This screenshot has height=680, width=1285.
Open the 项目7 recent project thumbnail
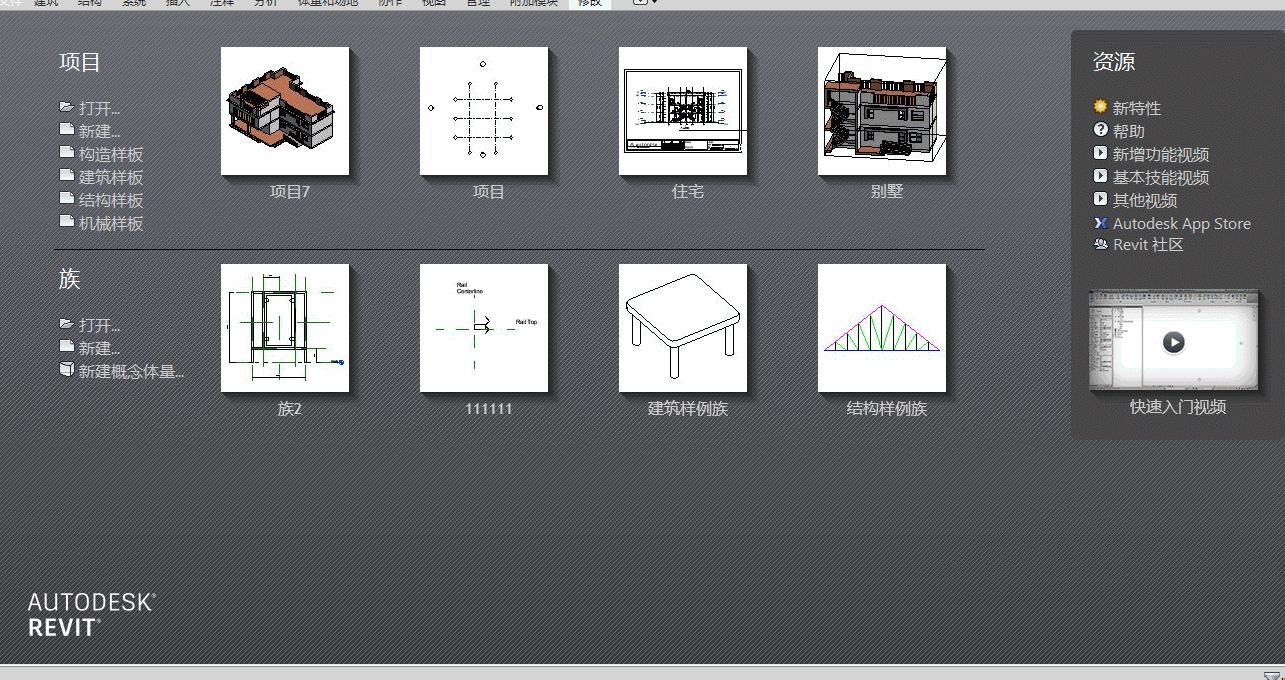point(285,111)
